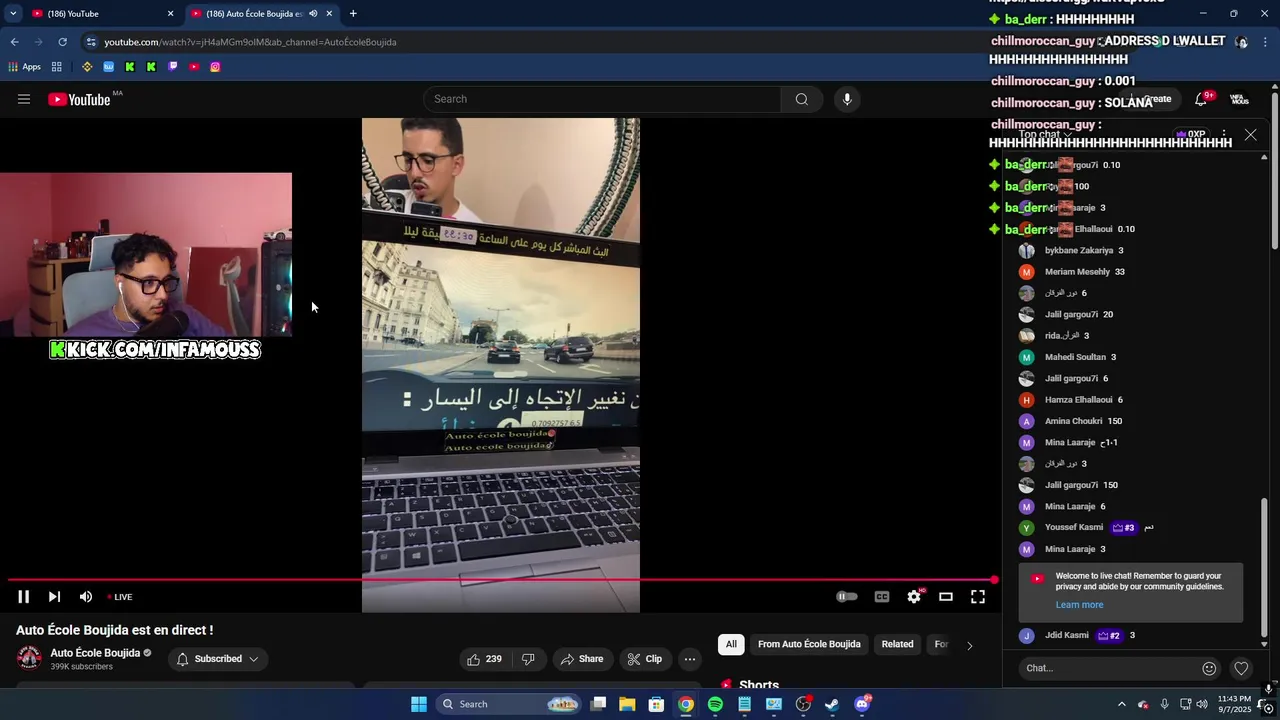The image size is (1280, 720).
Task: Open Steam from the taskbar
Action: [832, 704]
